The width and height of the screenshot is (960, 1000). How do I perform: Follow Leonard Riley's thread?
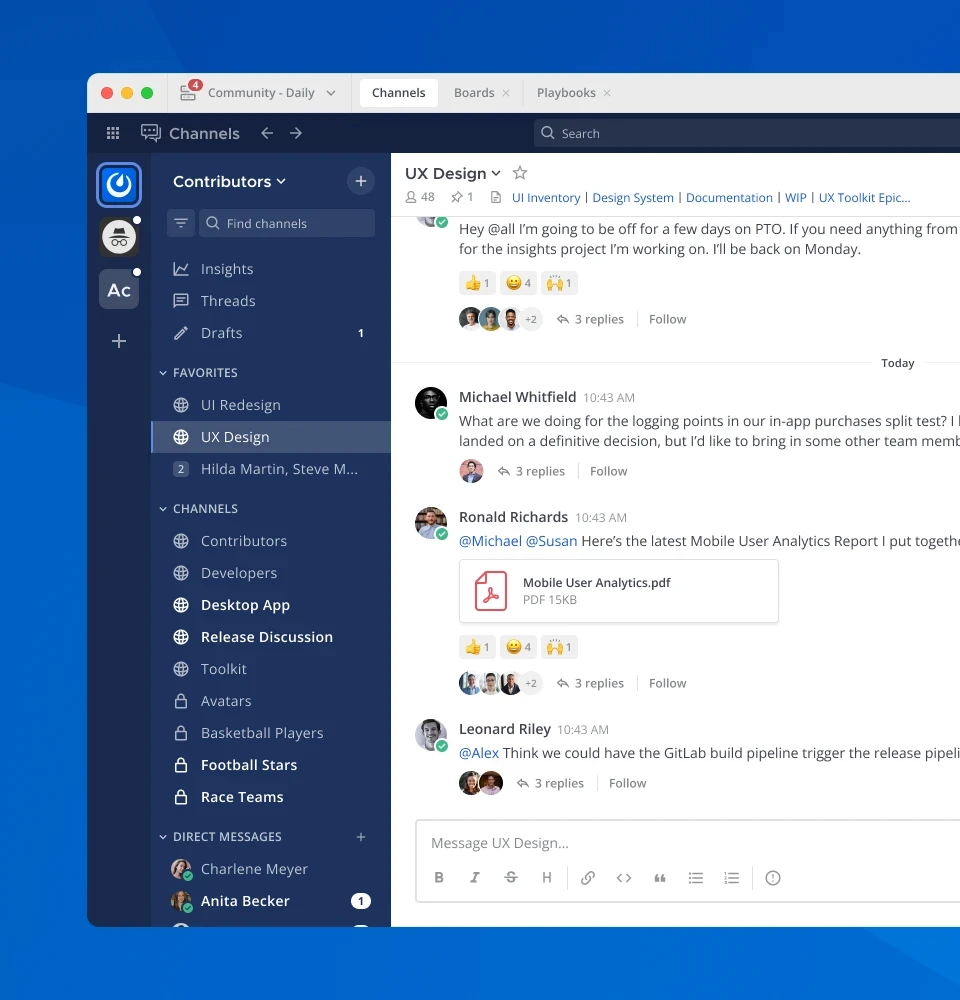point(628,783)
